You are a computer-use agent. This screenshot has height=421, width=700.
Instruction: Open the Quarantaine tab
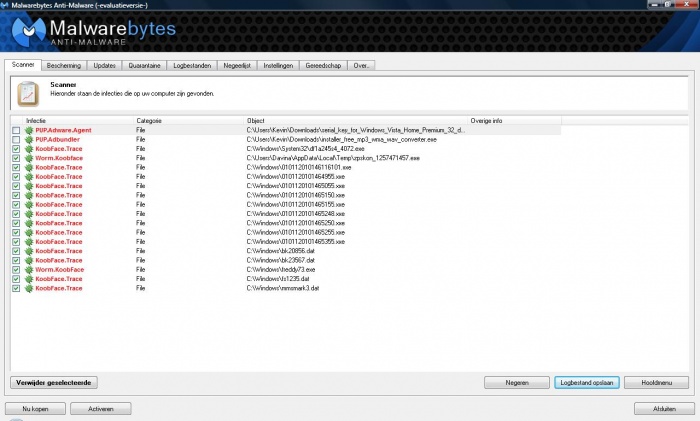click(144, 66)
